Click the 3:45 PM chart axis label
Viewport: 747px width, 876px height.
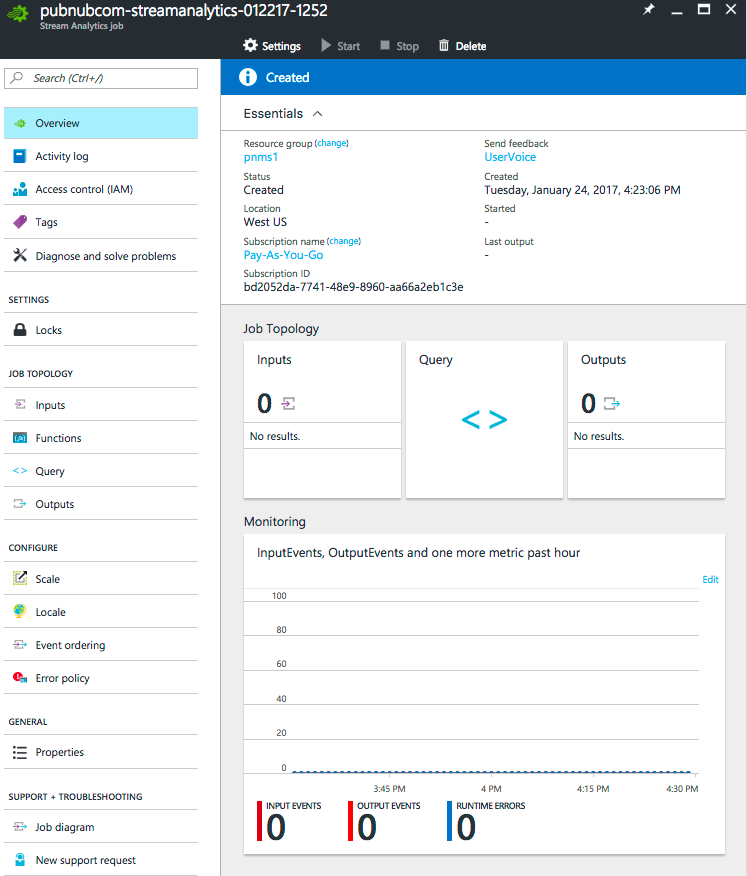click(x=389, y=789)
